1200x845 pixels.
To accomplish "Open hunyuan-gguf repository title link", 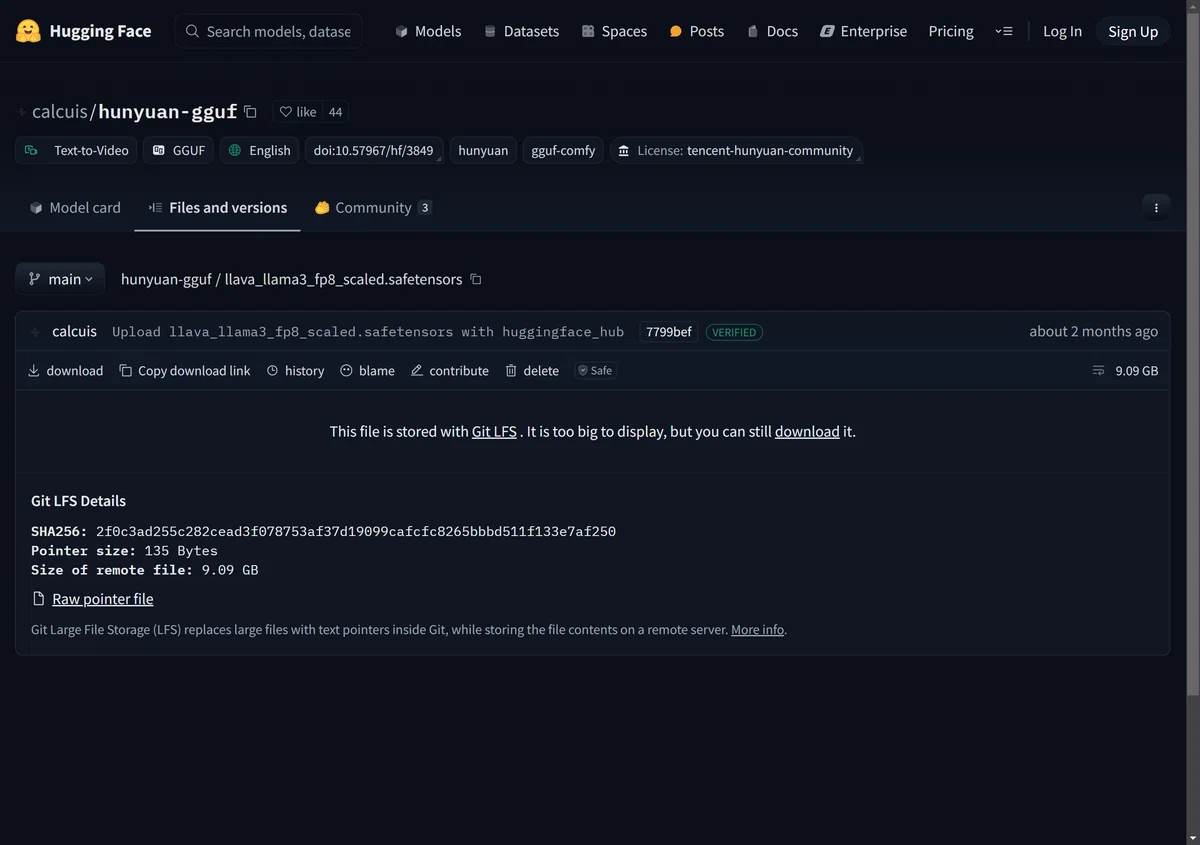I will (168, 112).
